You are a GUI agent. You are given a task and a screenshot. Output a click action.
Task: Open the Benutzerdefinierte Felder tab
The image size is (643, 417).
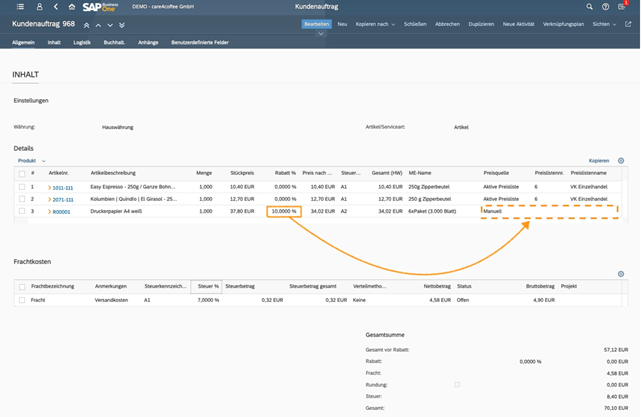tap(200, 42)
